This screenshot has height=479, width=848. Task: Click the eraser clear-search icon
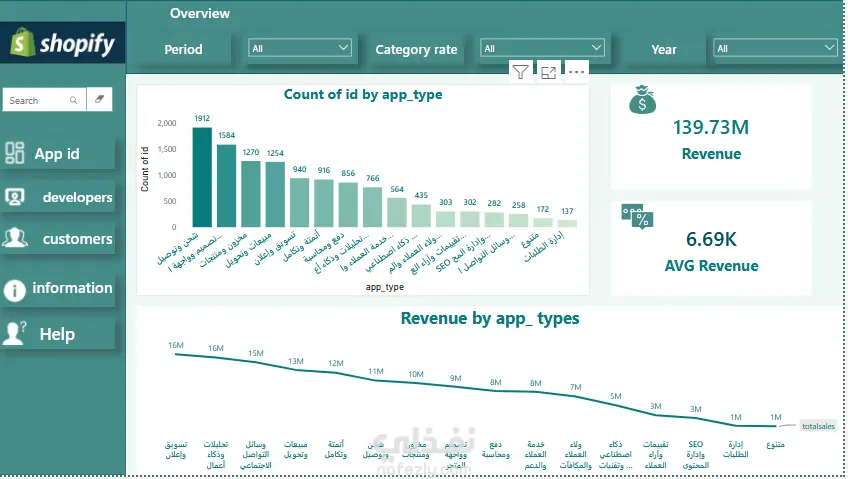100,99
